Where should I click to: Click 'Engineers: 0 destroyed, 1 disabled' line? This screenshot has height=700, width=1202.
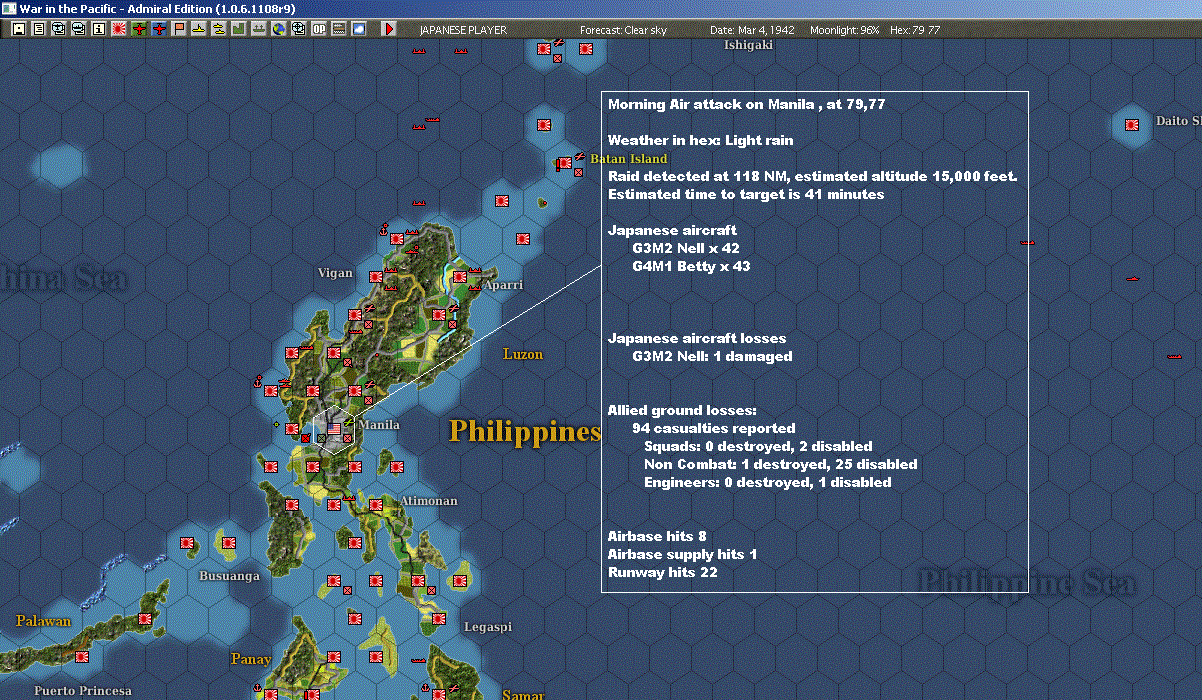tap(767, 482)
